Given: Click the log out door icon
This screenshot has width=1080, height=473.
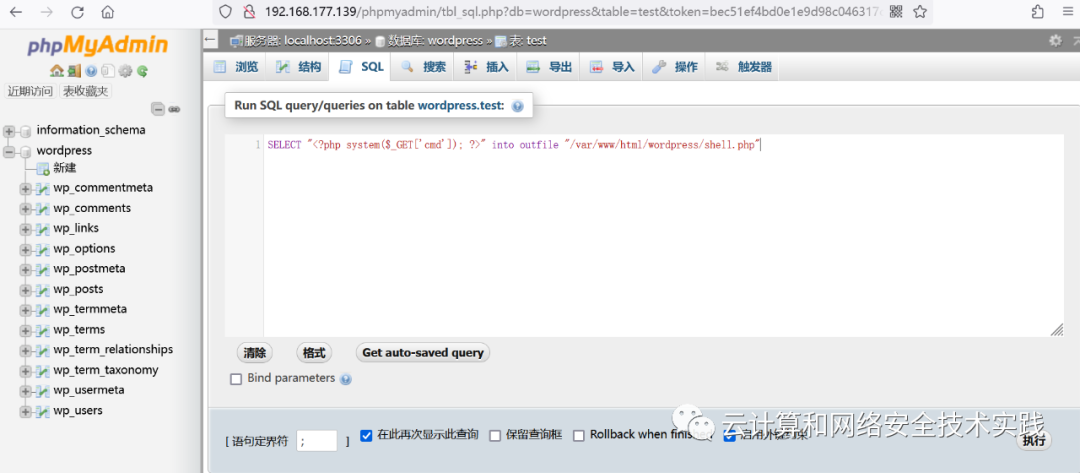Looking at the screenshot, I should pos(74,70).
